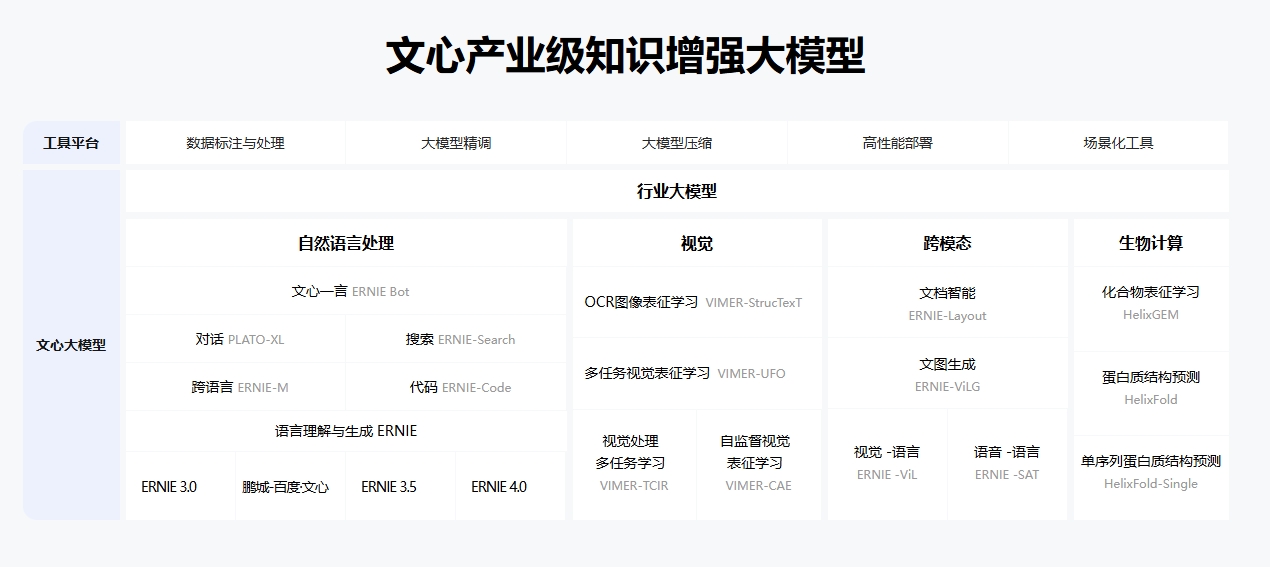The width and height of the screenshot is (1270, 567).
Task: Click the 高性能部署 tool cell
Action: pyautogui.click(x=898, y=143)
